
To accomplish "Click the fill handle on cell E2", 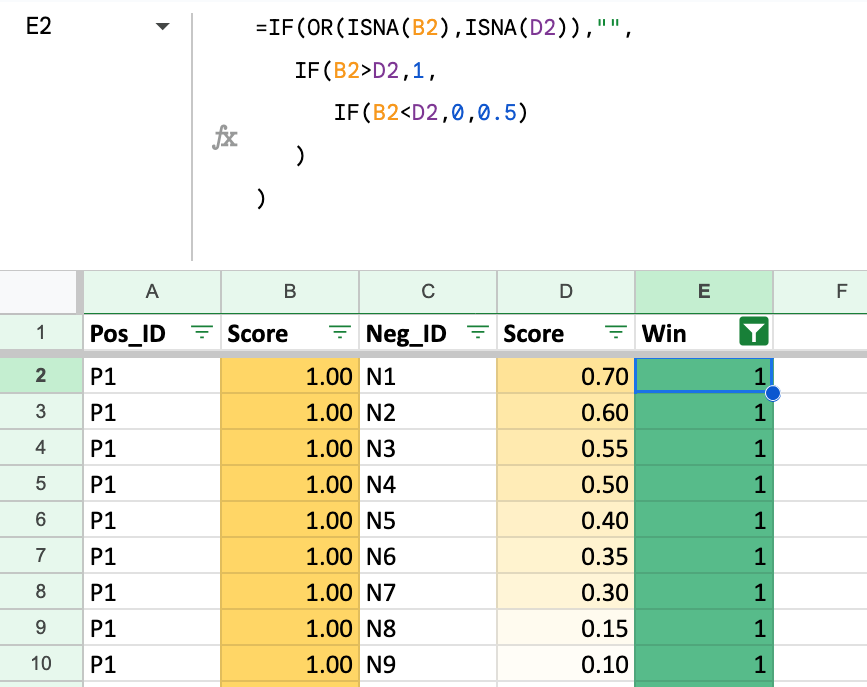I will click(772, 394).
